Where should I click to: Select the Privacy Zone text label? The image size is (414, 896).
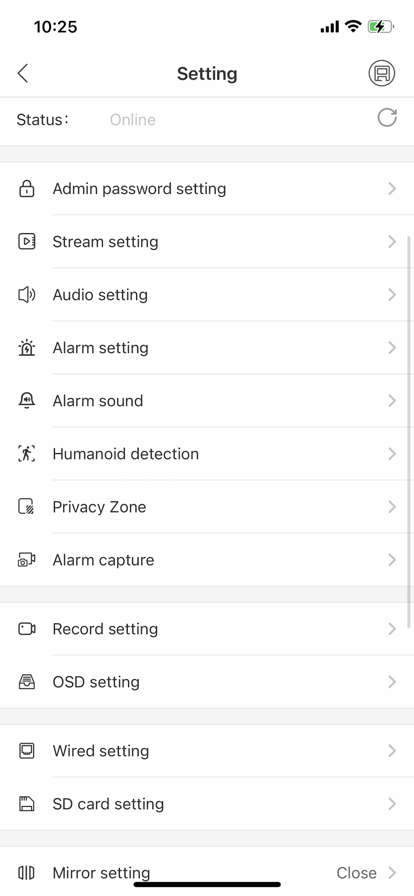click(x=99, y=507)
